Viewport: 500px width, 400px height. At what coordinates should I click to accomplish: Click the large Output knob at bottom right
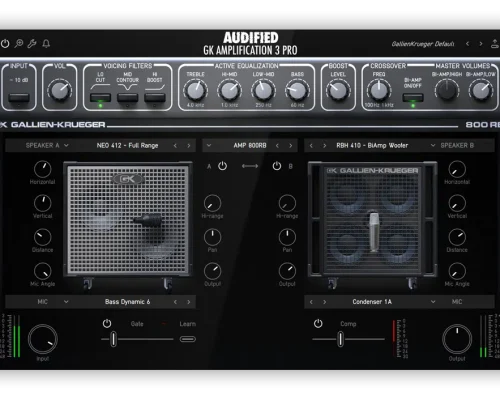coord(457,339)
